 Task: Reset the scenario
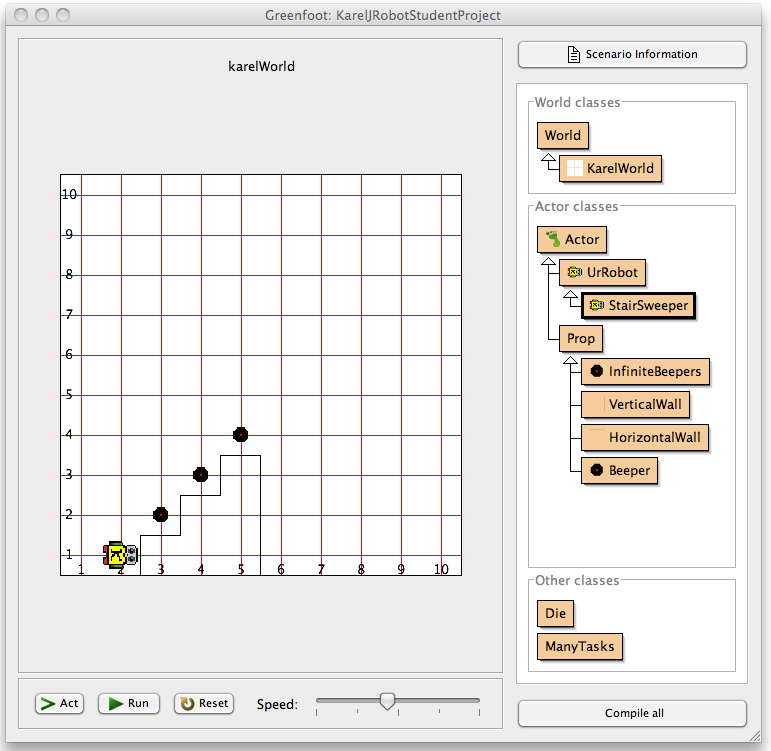pyautogui.click(x=204, y=703)
